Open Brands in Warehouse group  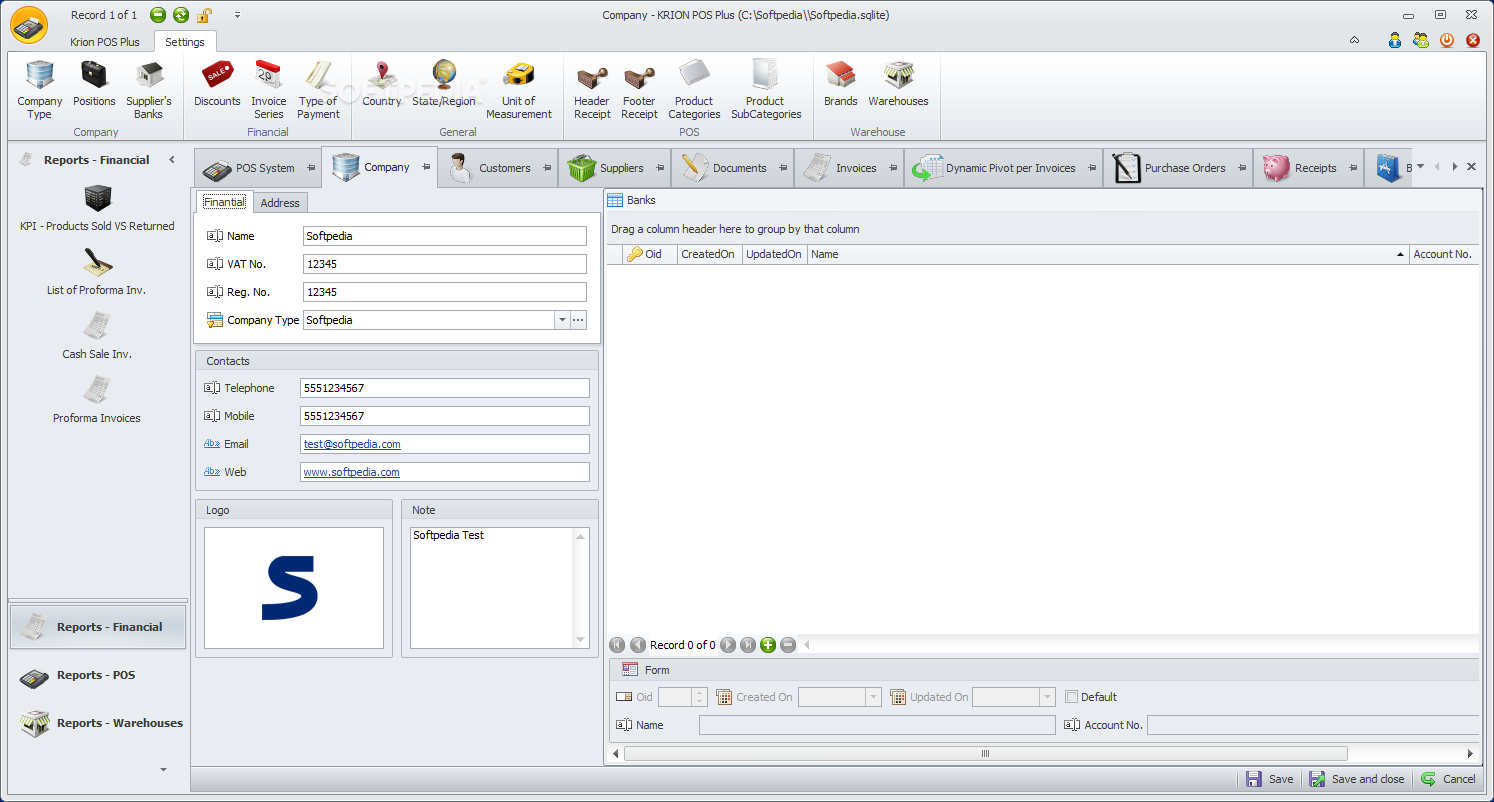tap(840, 84)
